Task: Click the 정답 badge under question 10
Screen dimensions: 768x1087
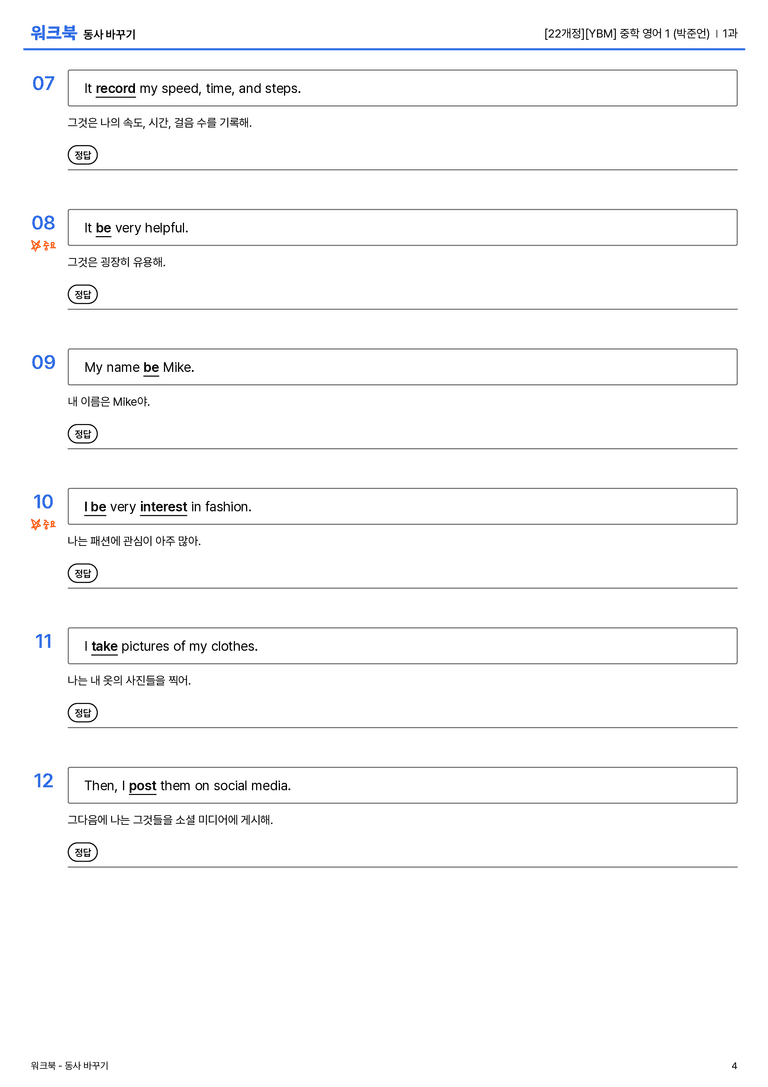Action: pyautogui.click(x=82, y=573)
